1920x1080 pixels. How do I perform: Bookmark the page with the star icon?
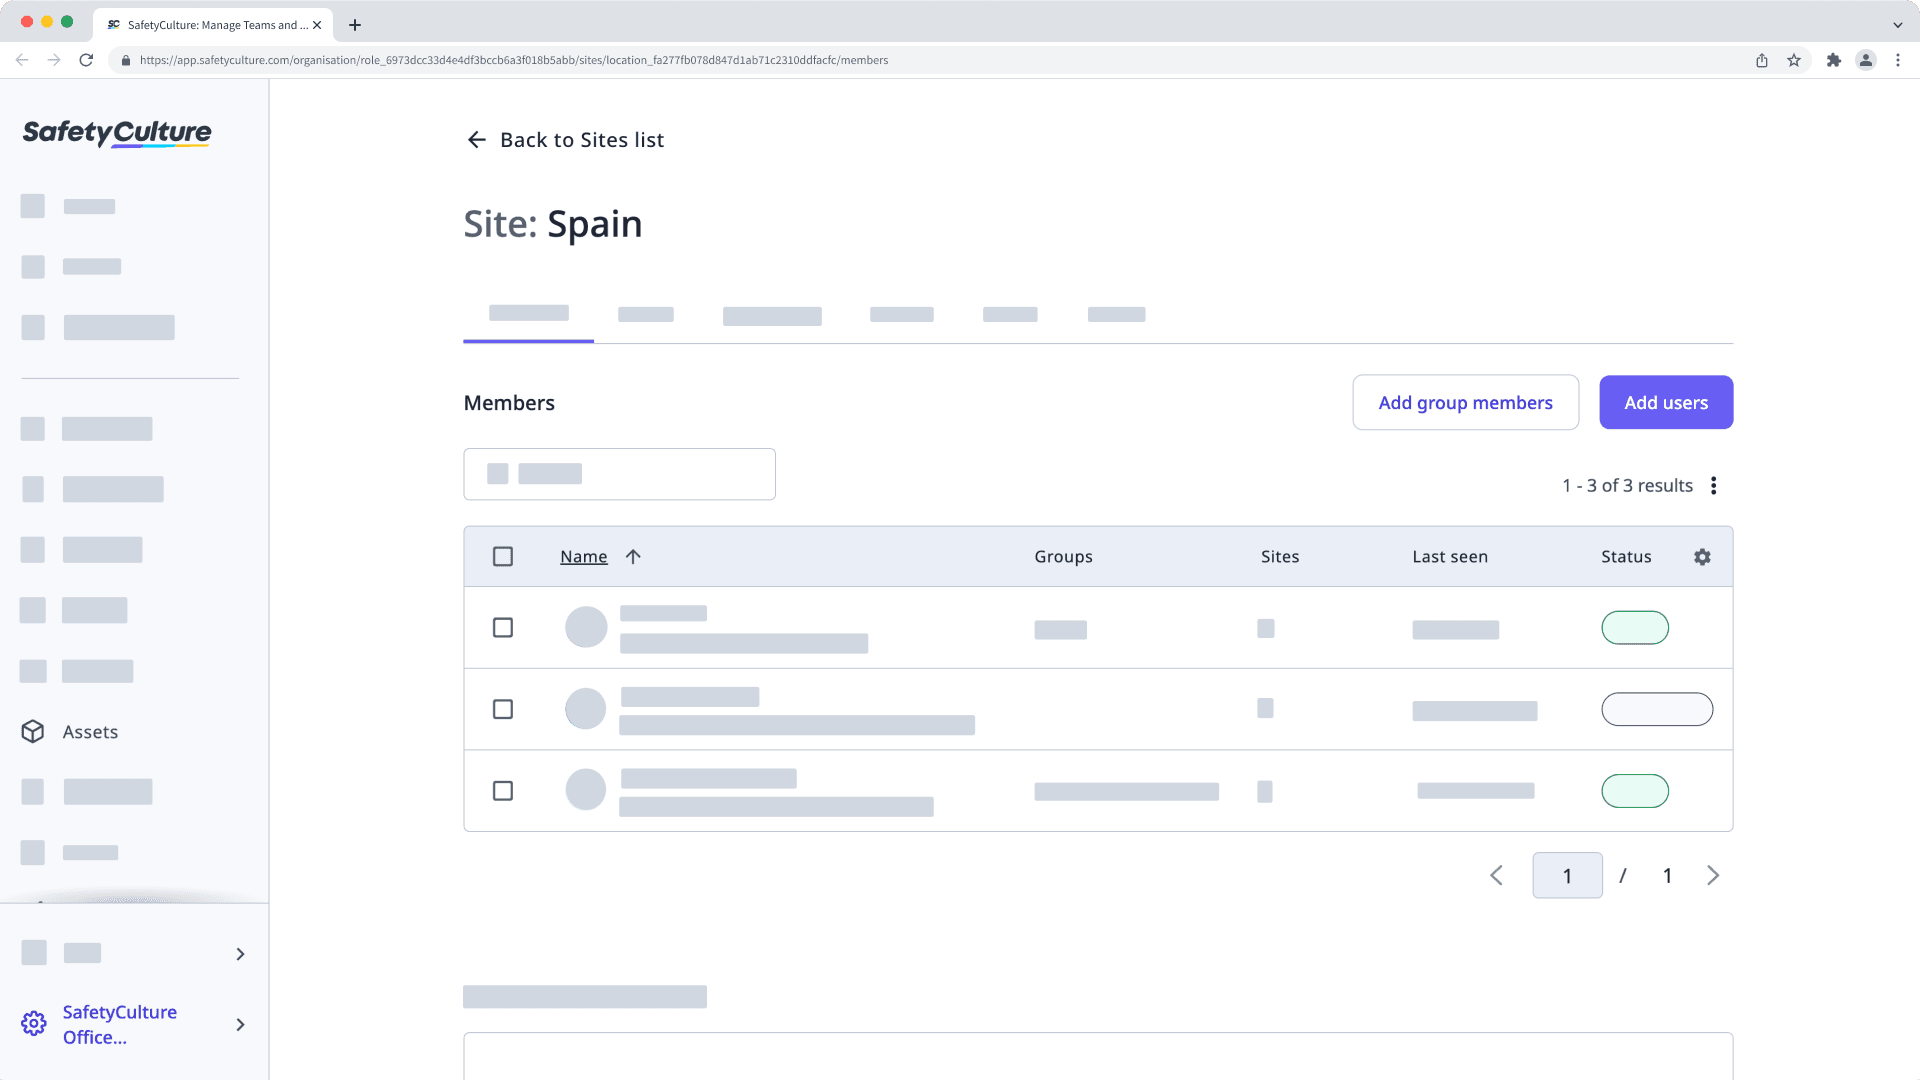click(x=1792, y=60)
